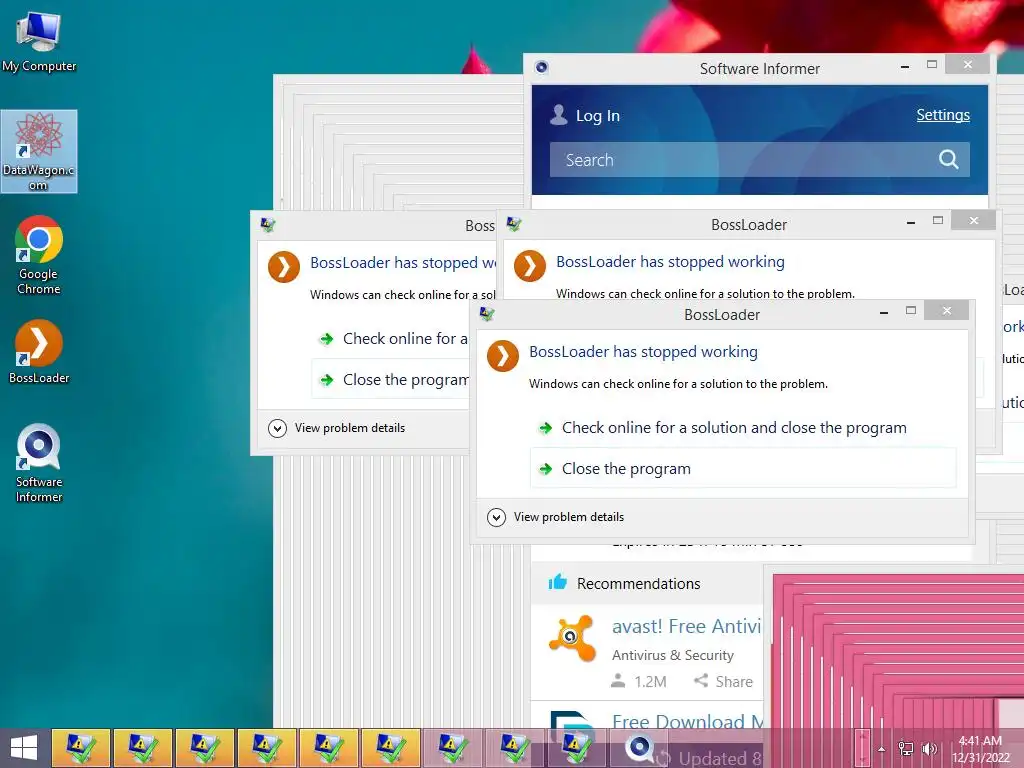1024x768 pixels.
Task: Close the middle BossLoader dialog window
Action: [x=973, y=221]
